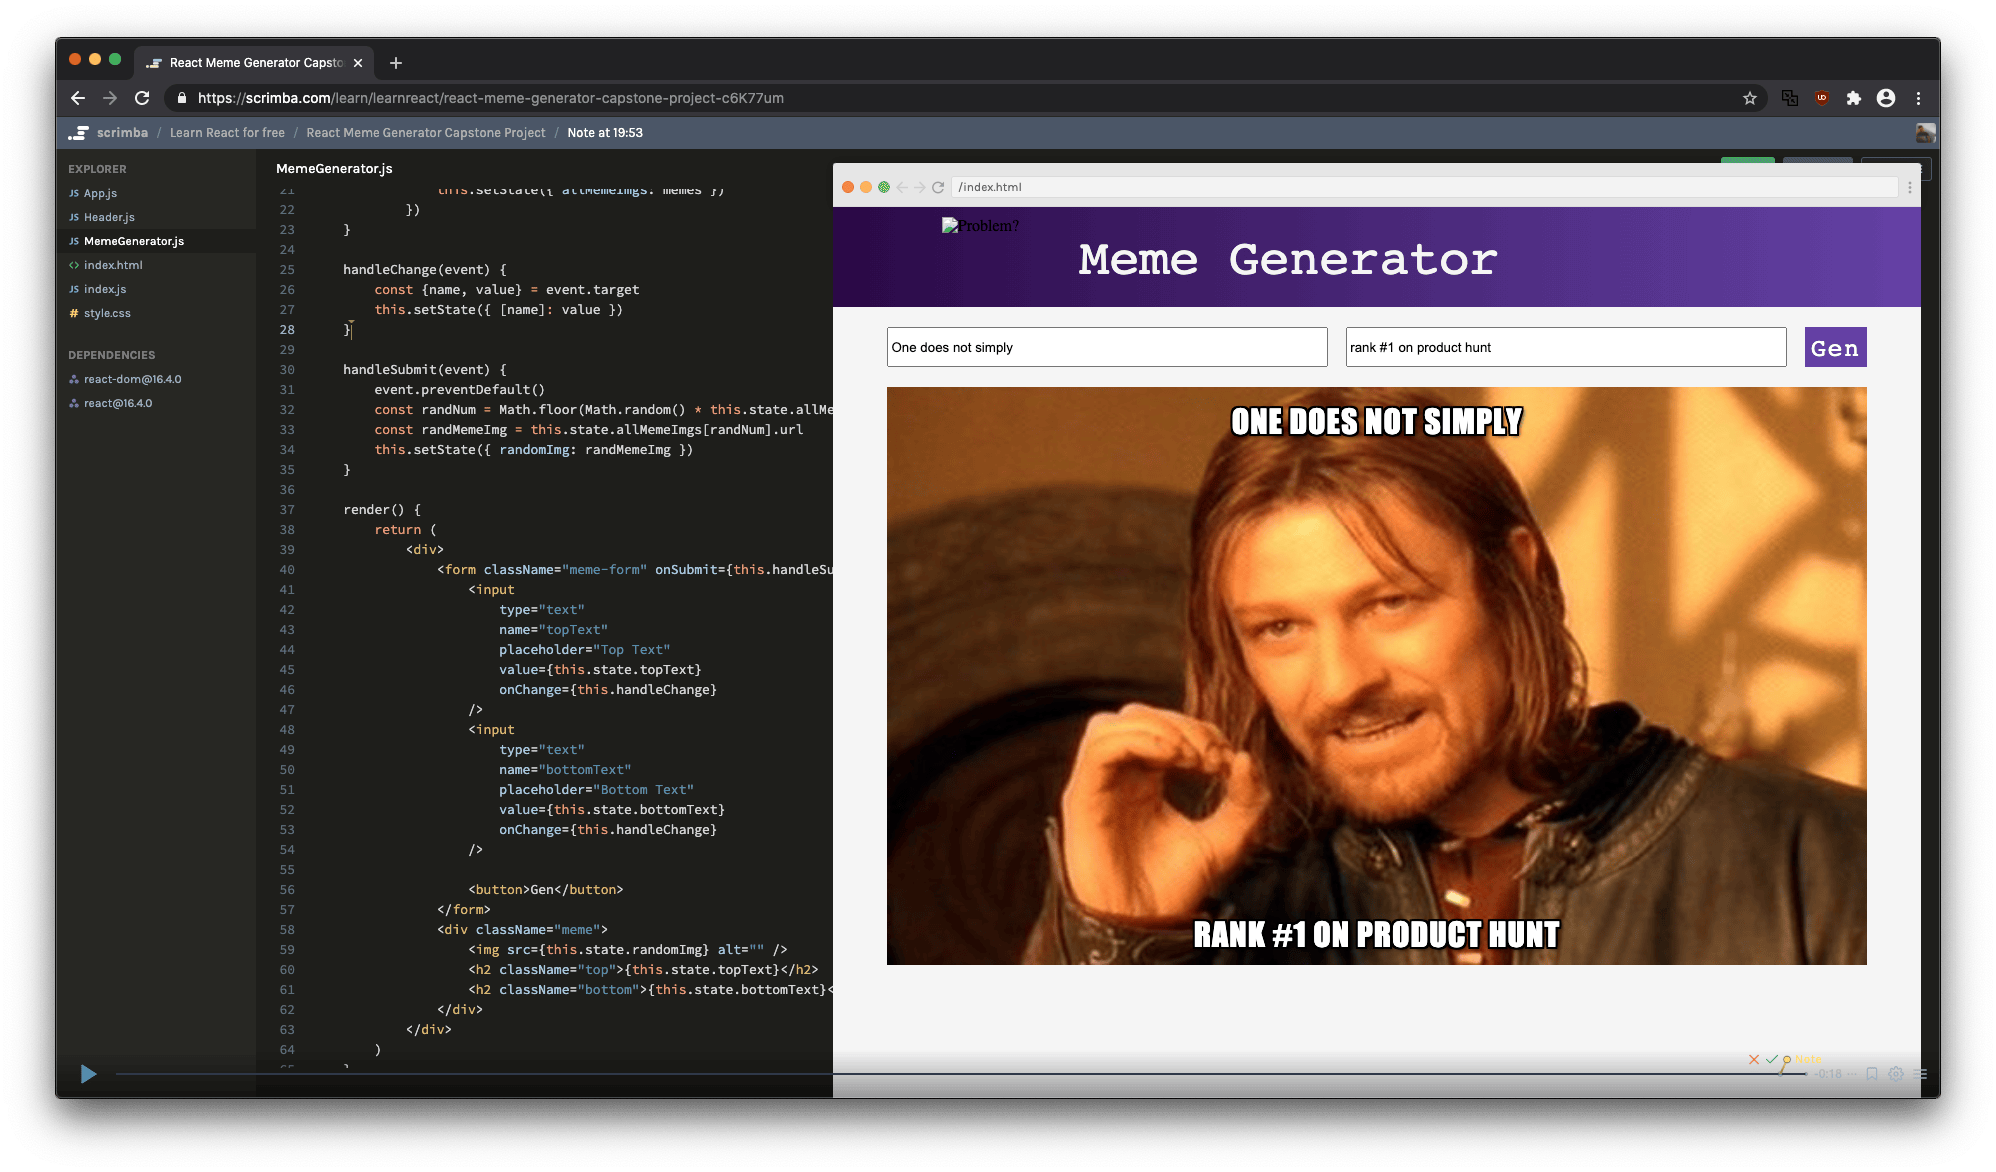Open the Chrome profile account icon

pos(1886,98)
